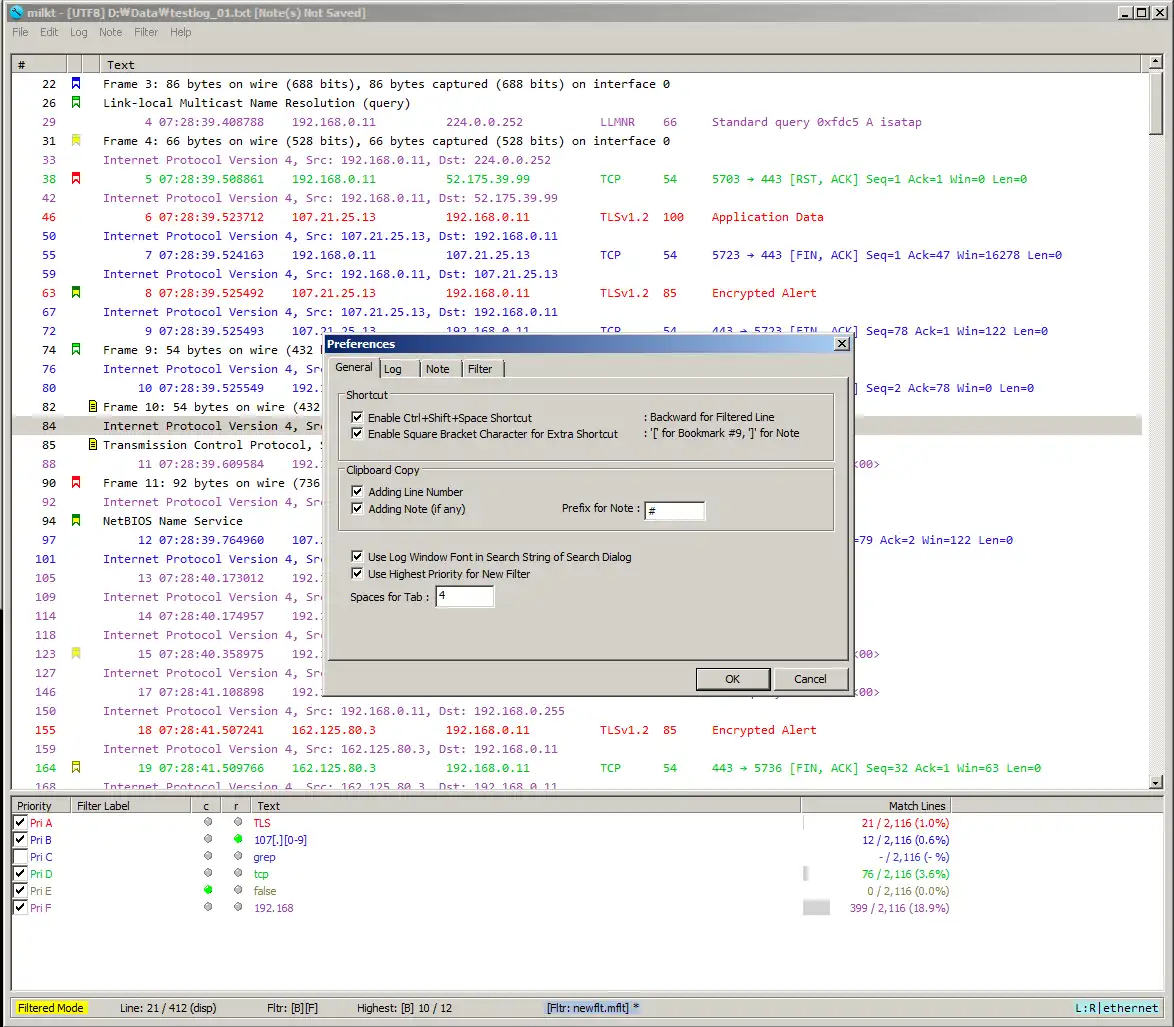Screen dimensions: 1174x1027
Task: Click the vertical scrollbar thumb in log view
Action: tap(1155, 102)
